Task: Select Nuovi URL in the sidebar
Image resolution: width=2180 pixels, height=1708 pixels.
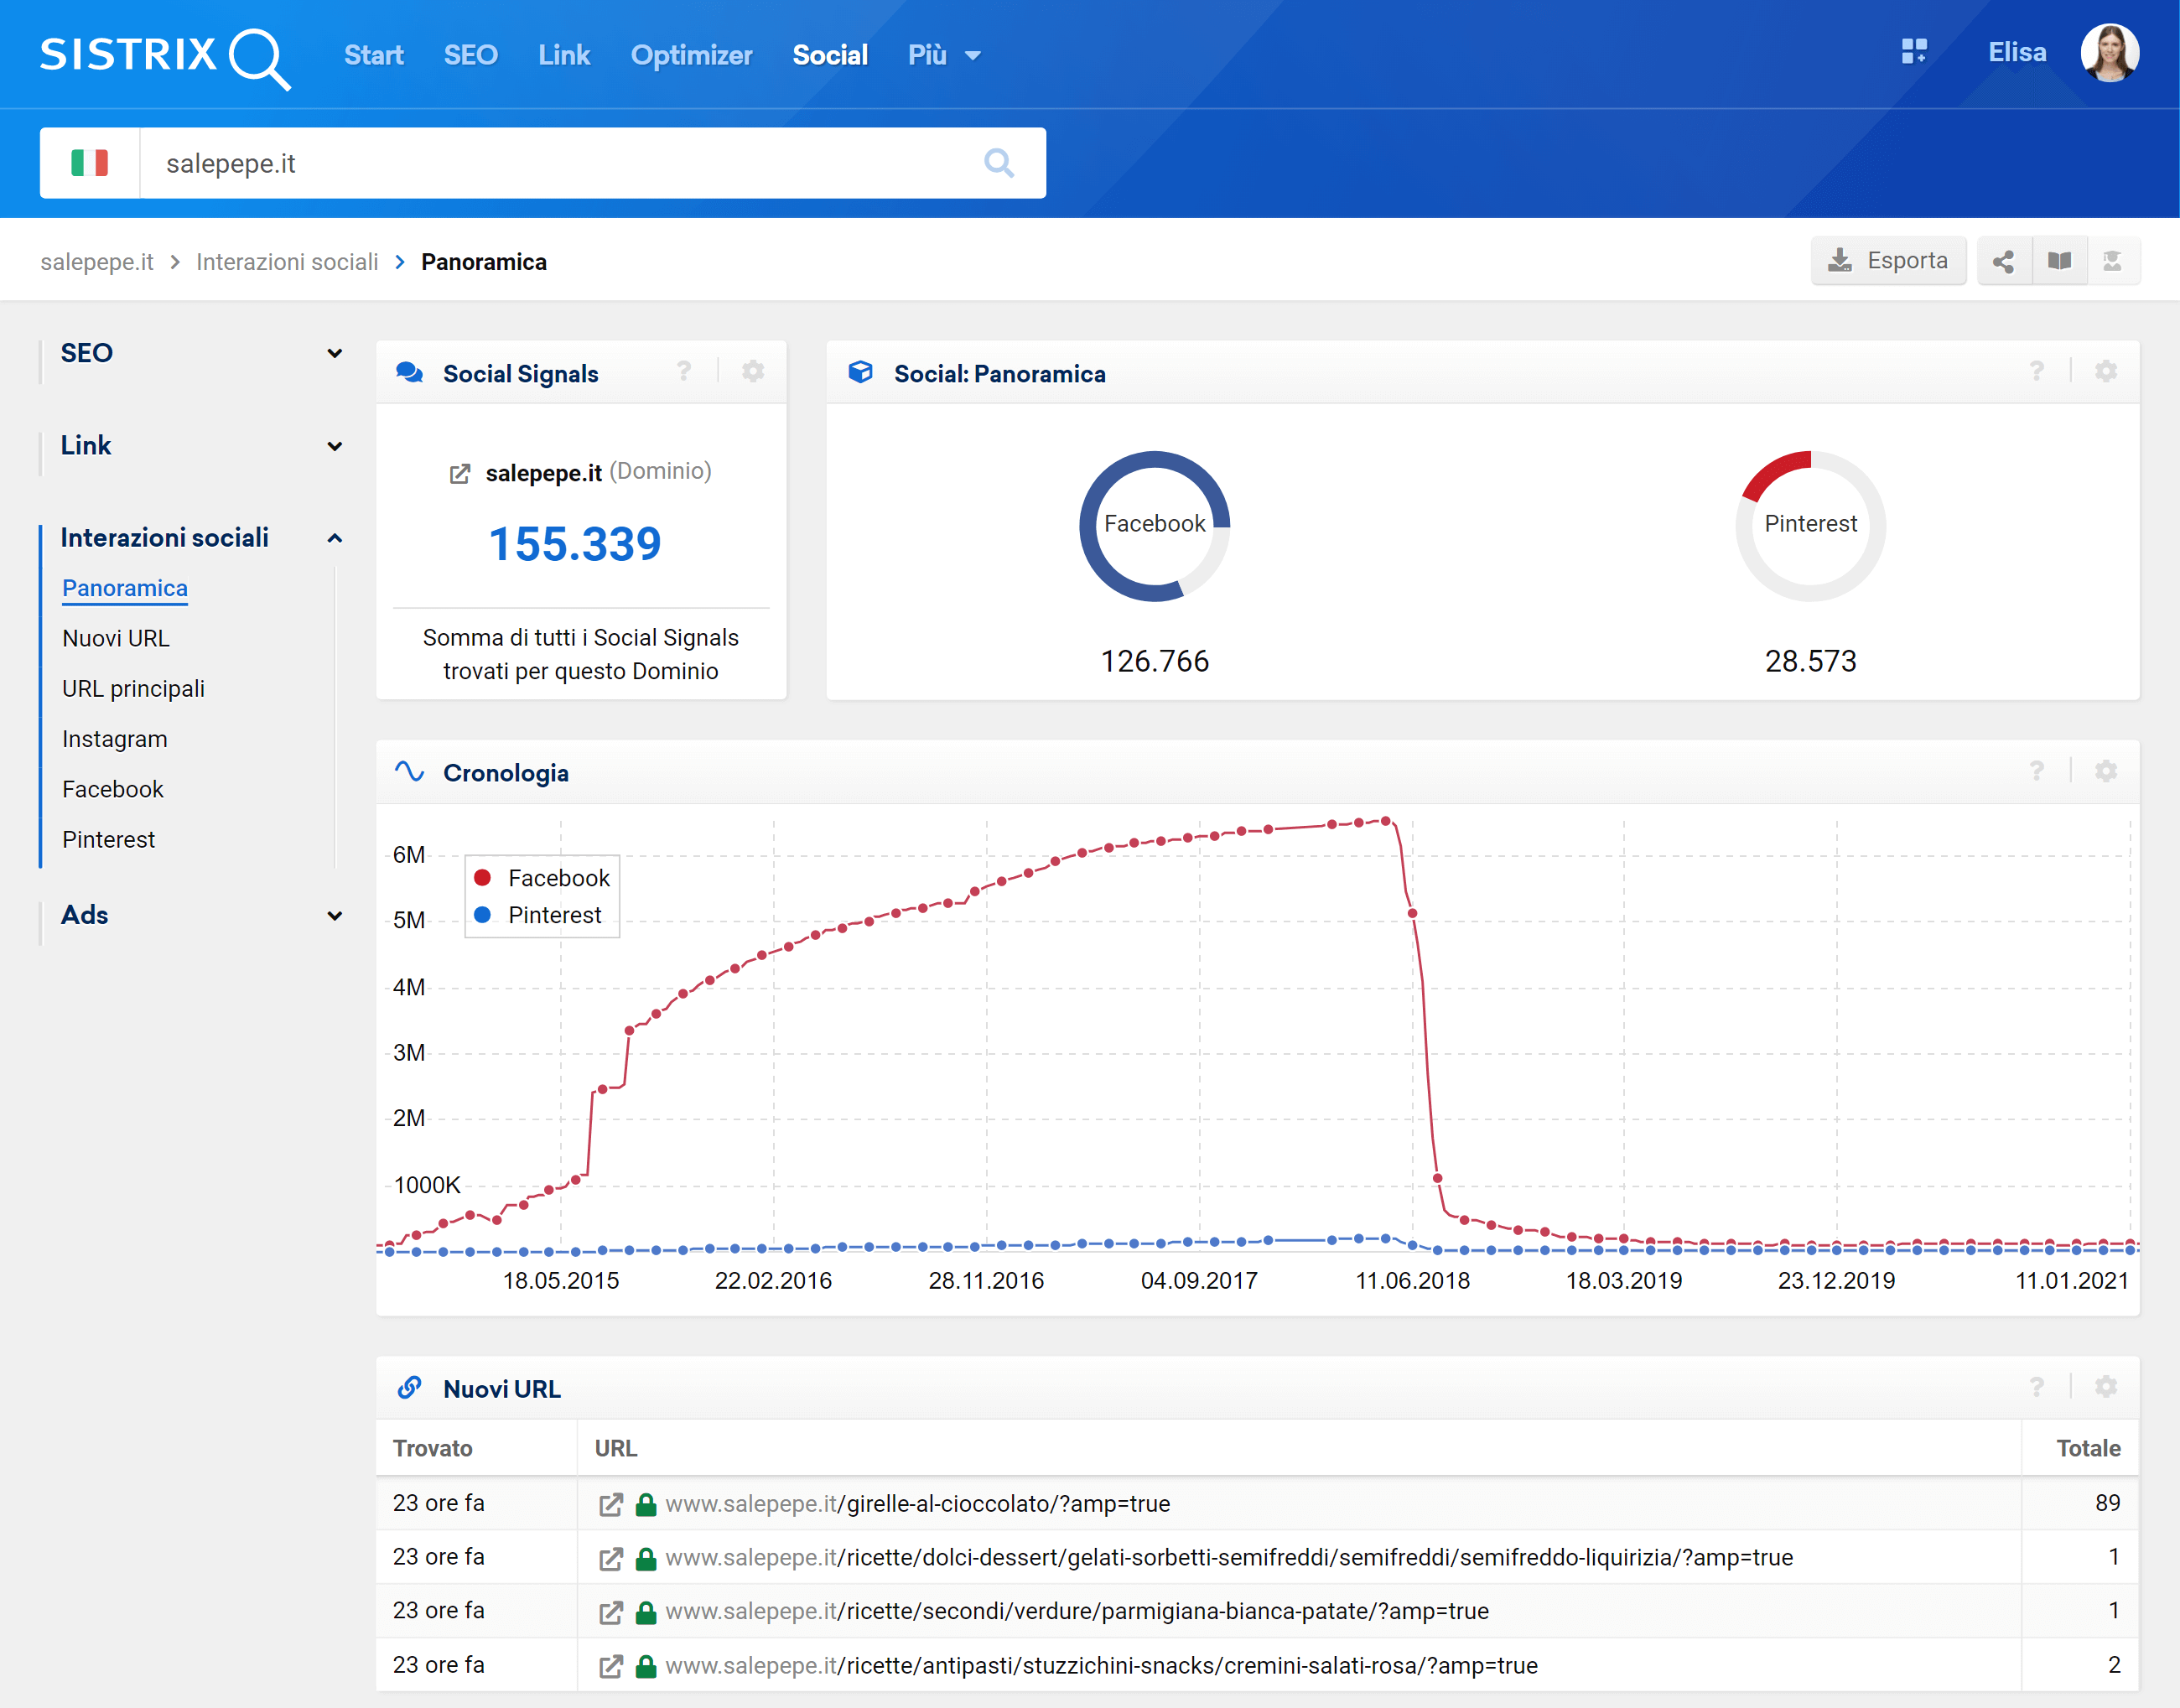Action: pyautogui.click(x=116, y=638)
